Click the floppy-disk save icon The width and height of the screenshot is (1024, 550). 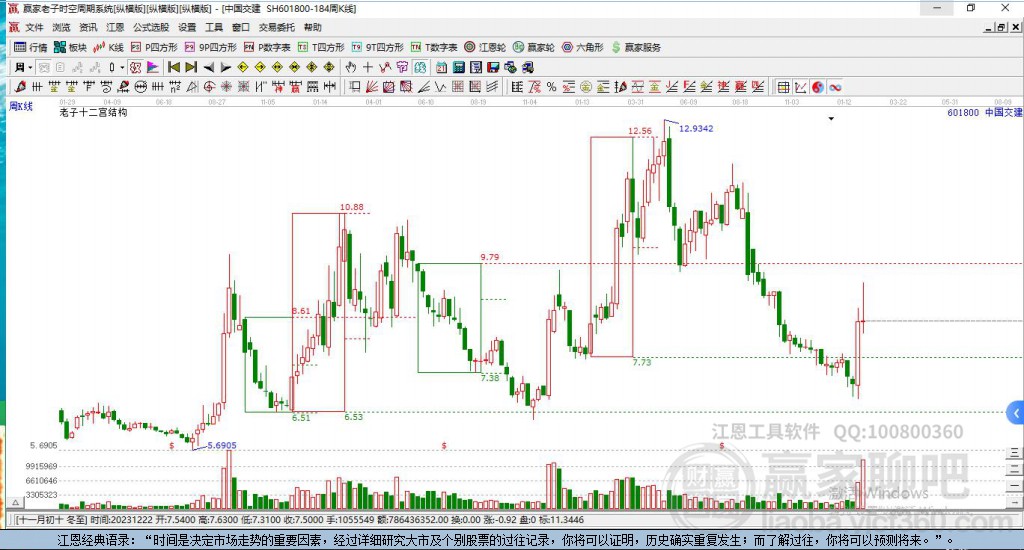493,67
